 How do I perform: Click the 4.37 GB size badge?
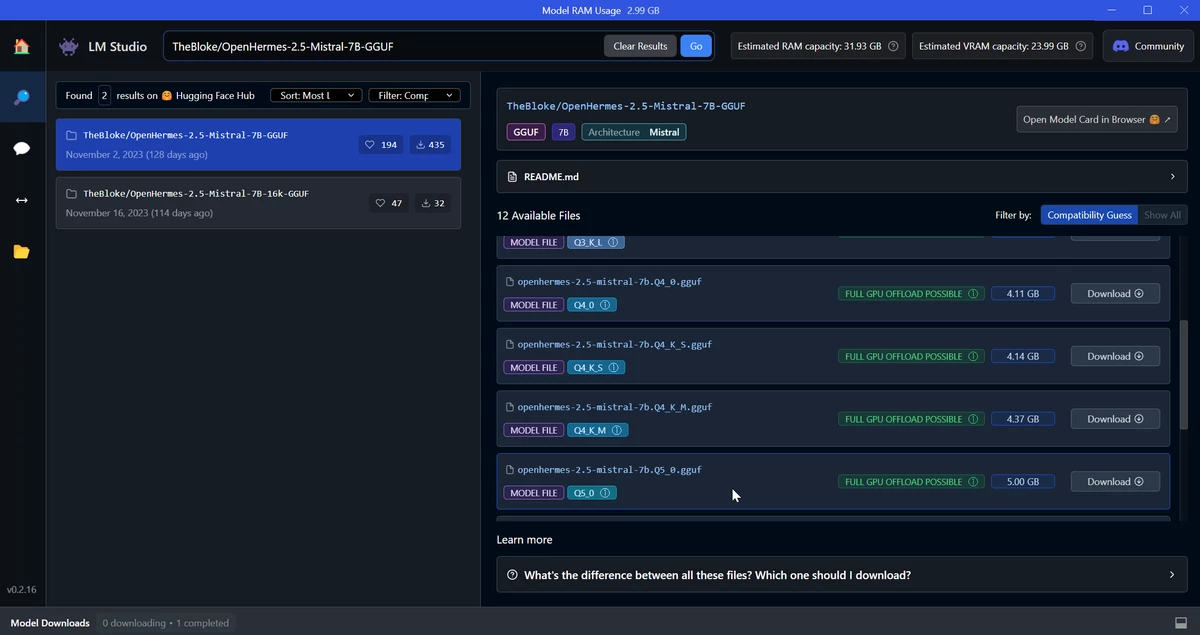[x=1023, y=419]
